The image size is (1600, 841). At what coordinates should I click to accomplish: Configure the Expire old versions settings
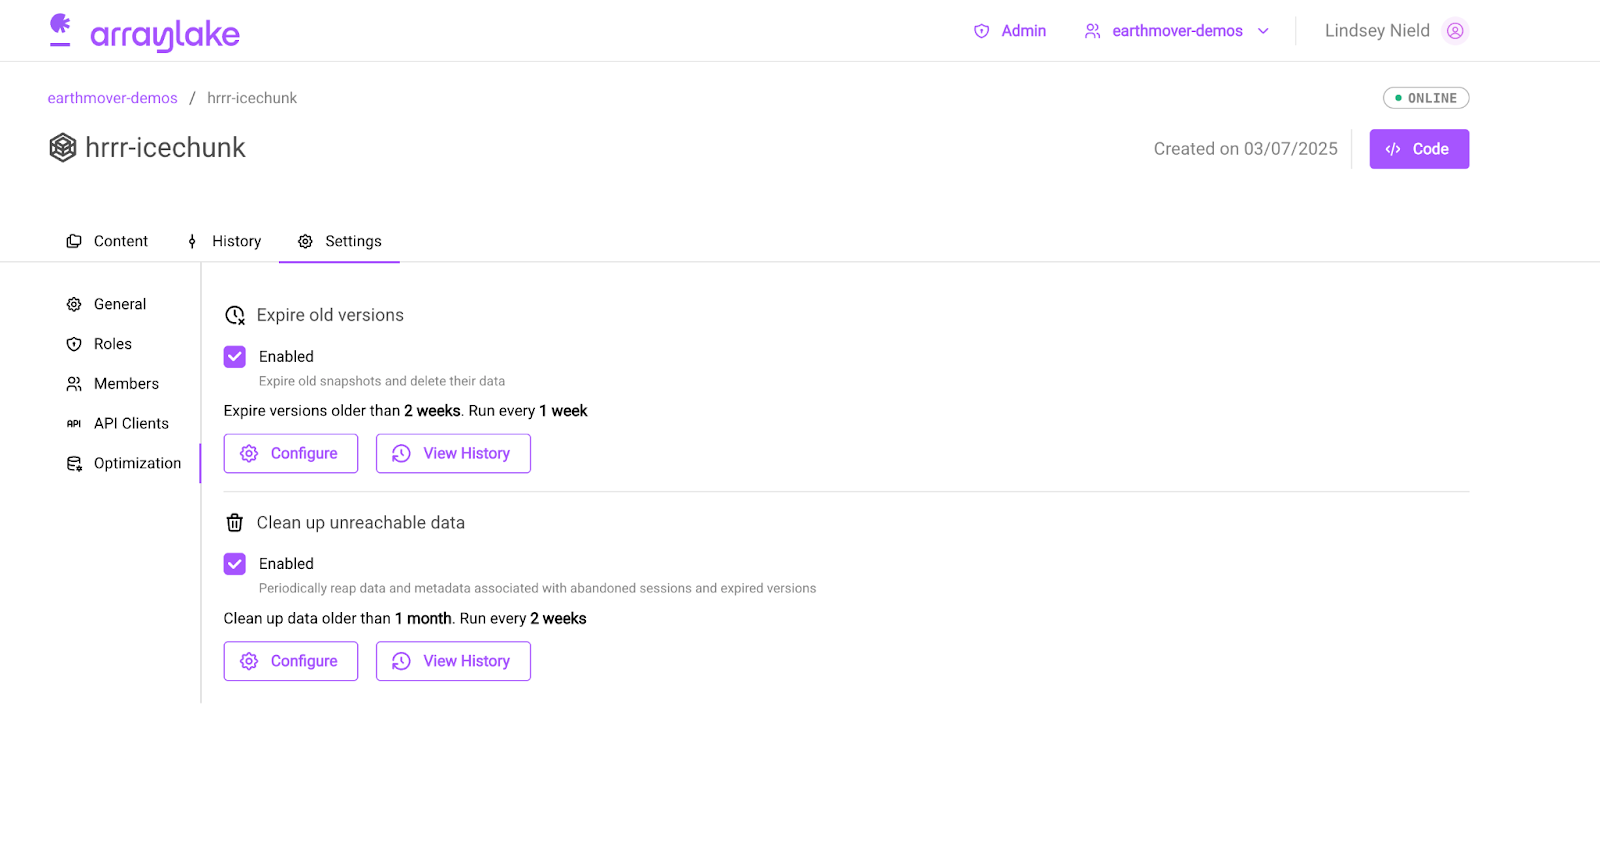tap(290, 454)
